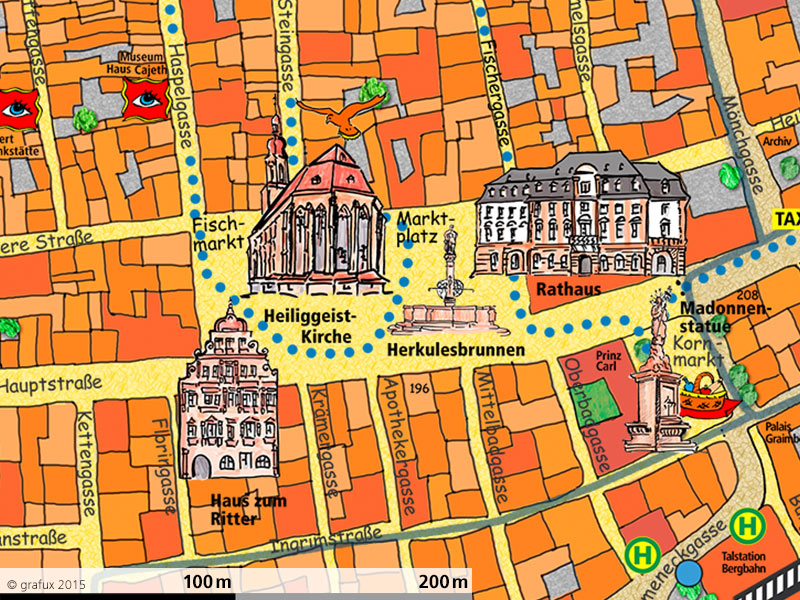Select the green Prinz Carl area

(x=596, y=400)
